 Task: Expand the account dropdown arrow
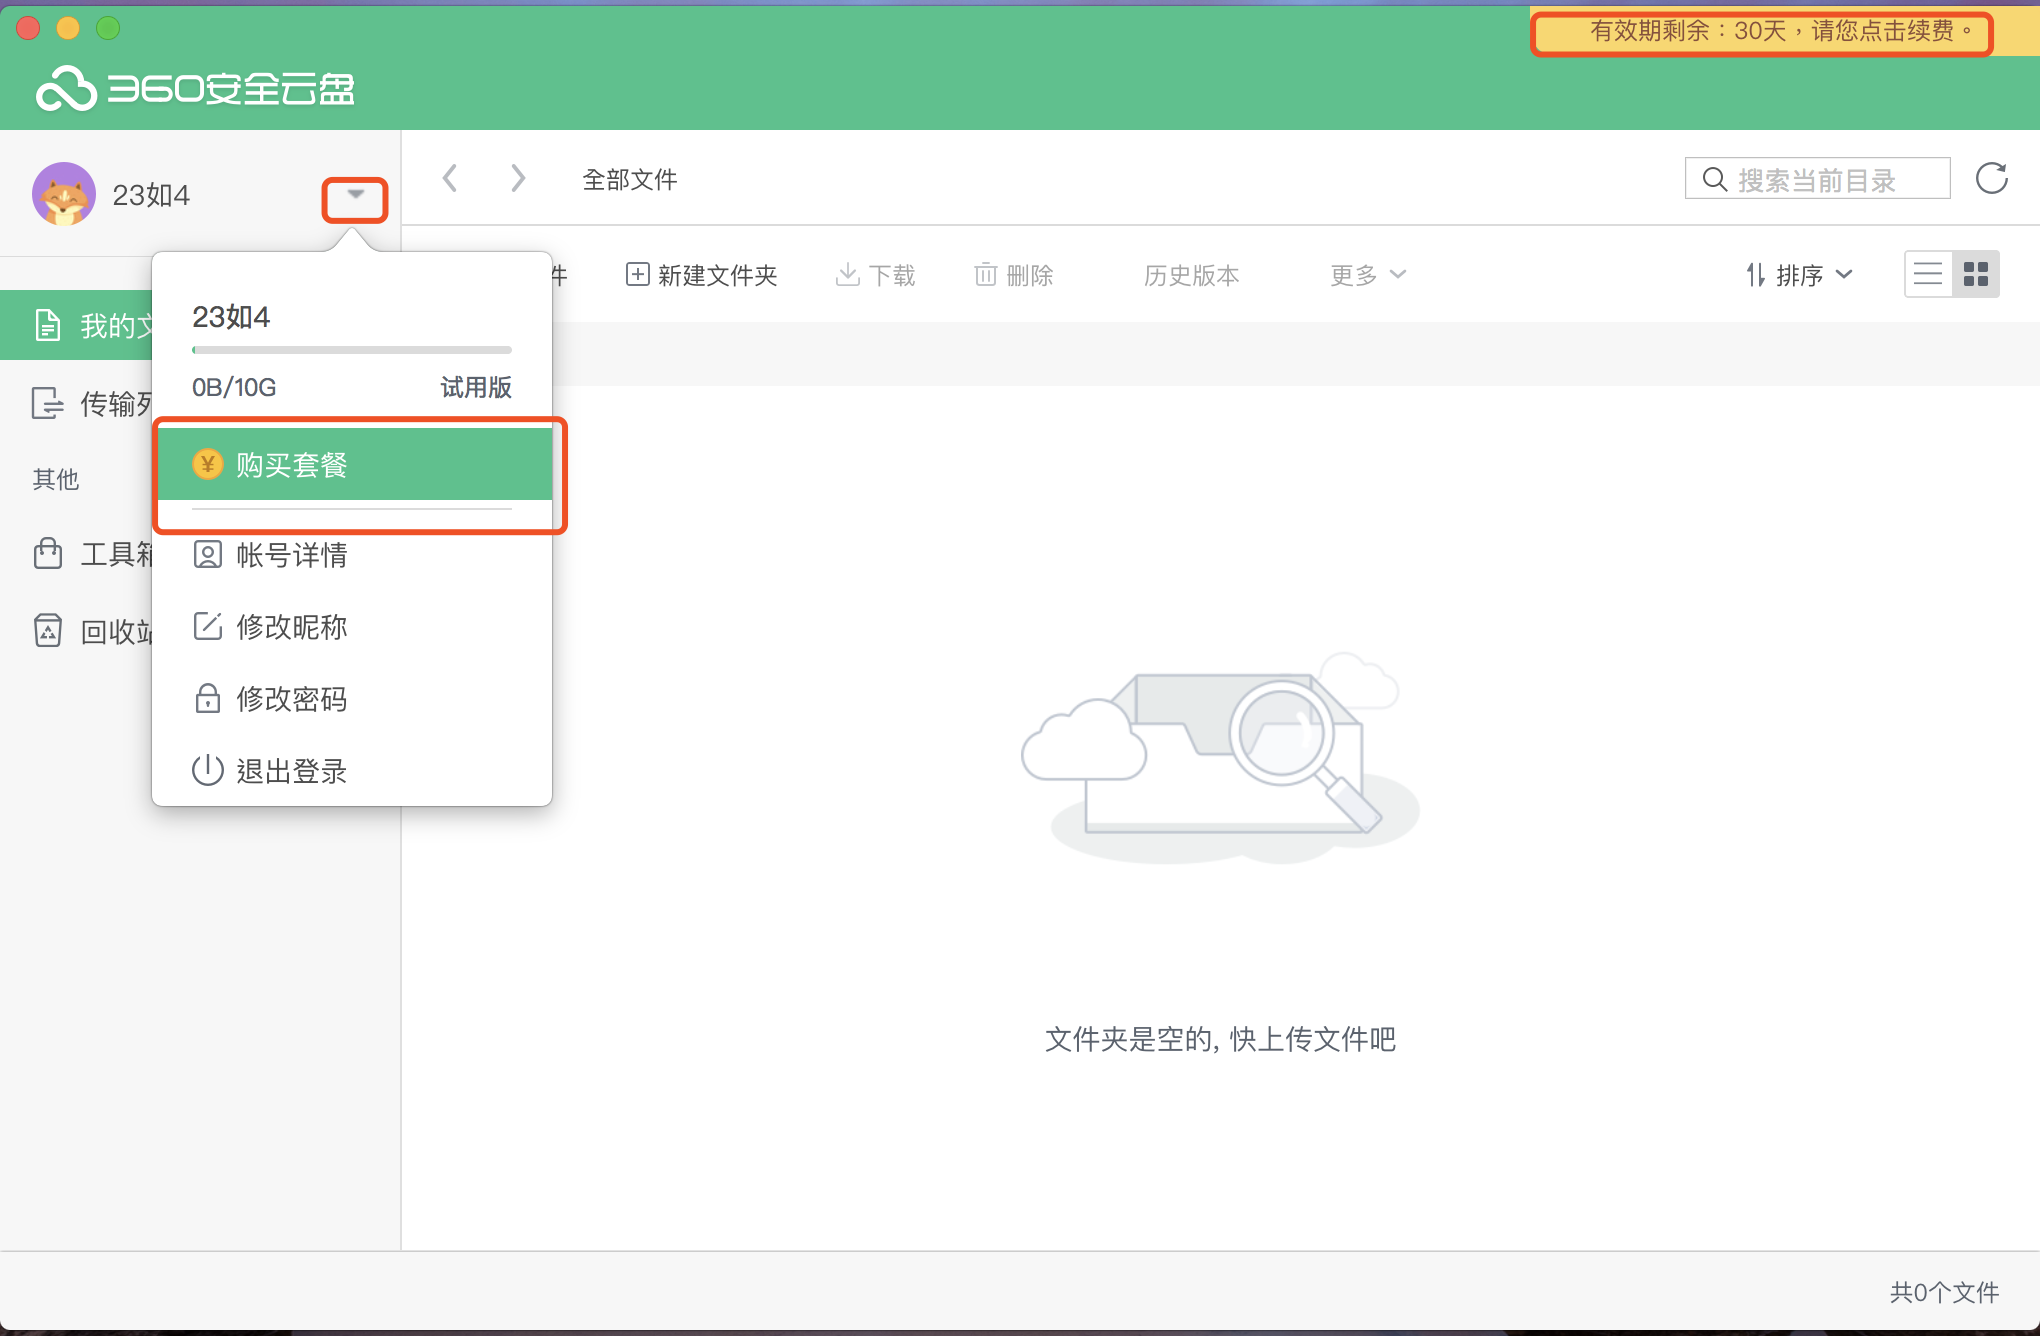click(x=355, y=196)
